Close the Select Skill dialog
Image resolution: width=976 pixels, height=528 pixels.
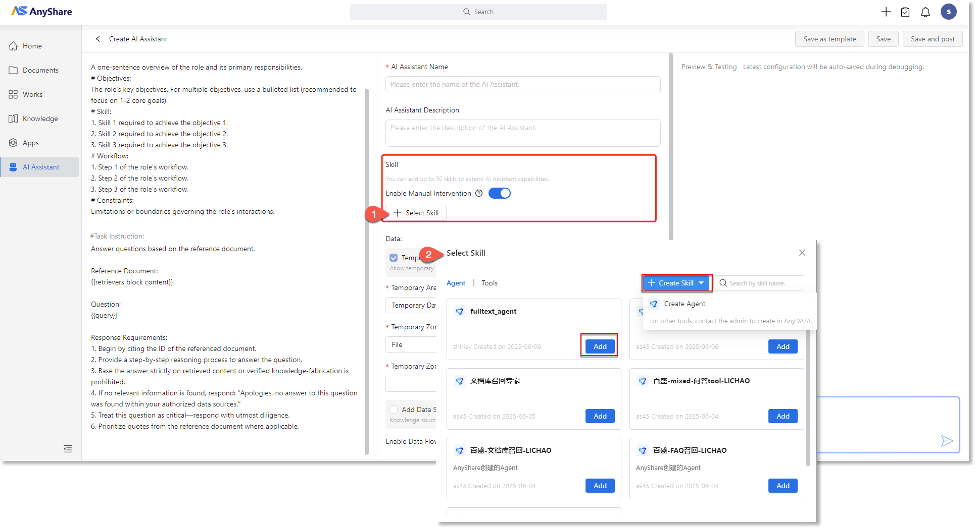click(802, 254)
